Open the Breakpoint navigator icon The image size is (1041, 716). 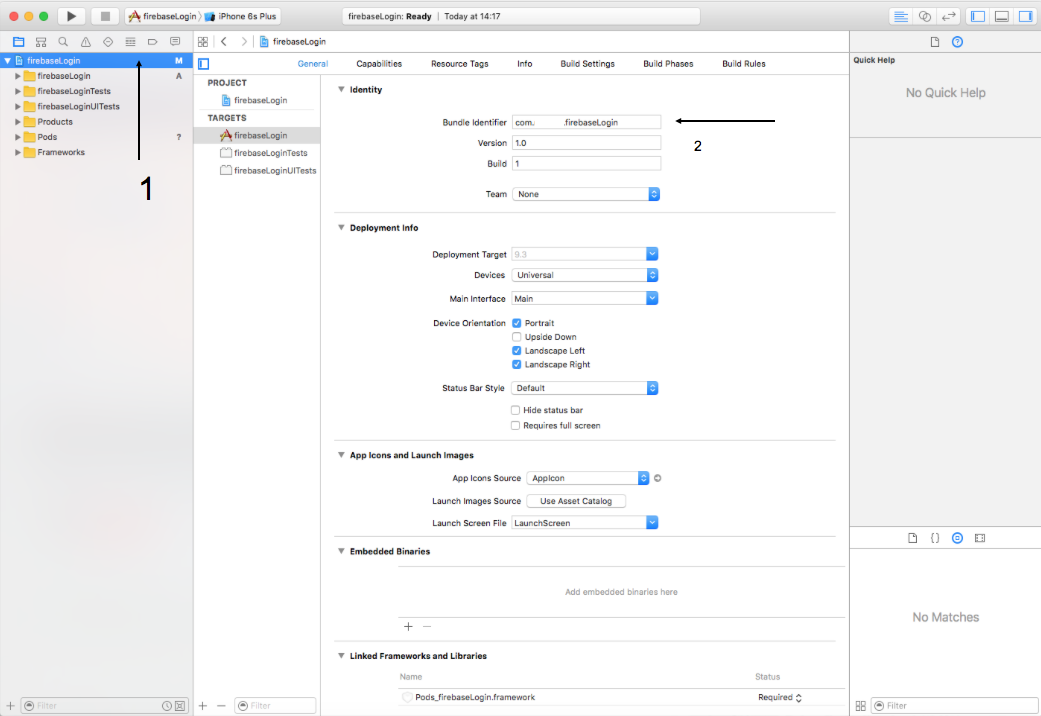[152, 42]
